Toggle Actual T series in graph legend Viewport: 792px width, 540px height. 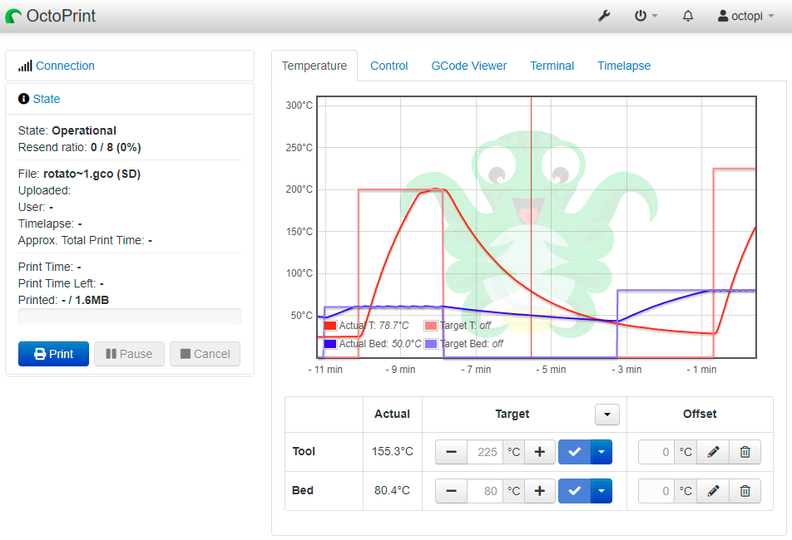point(366,325)
